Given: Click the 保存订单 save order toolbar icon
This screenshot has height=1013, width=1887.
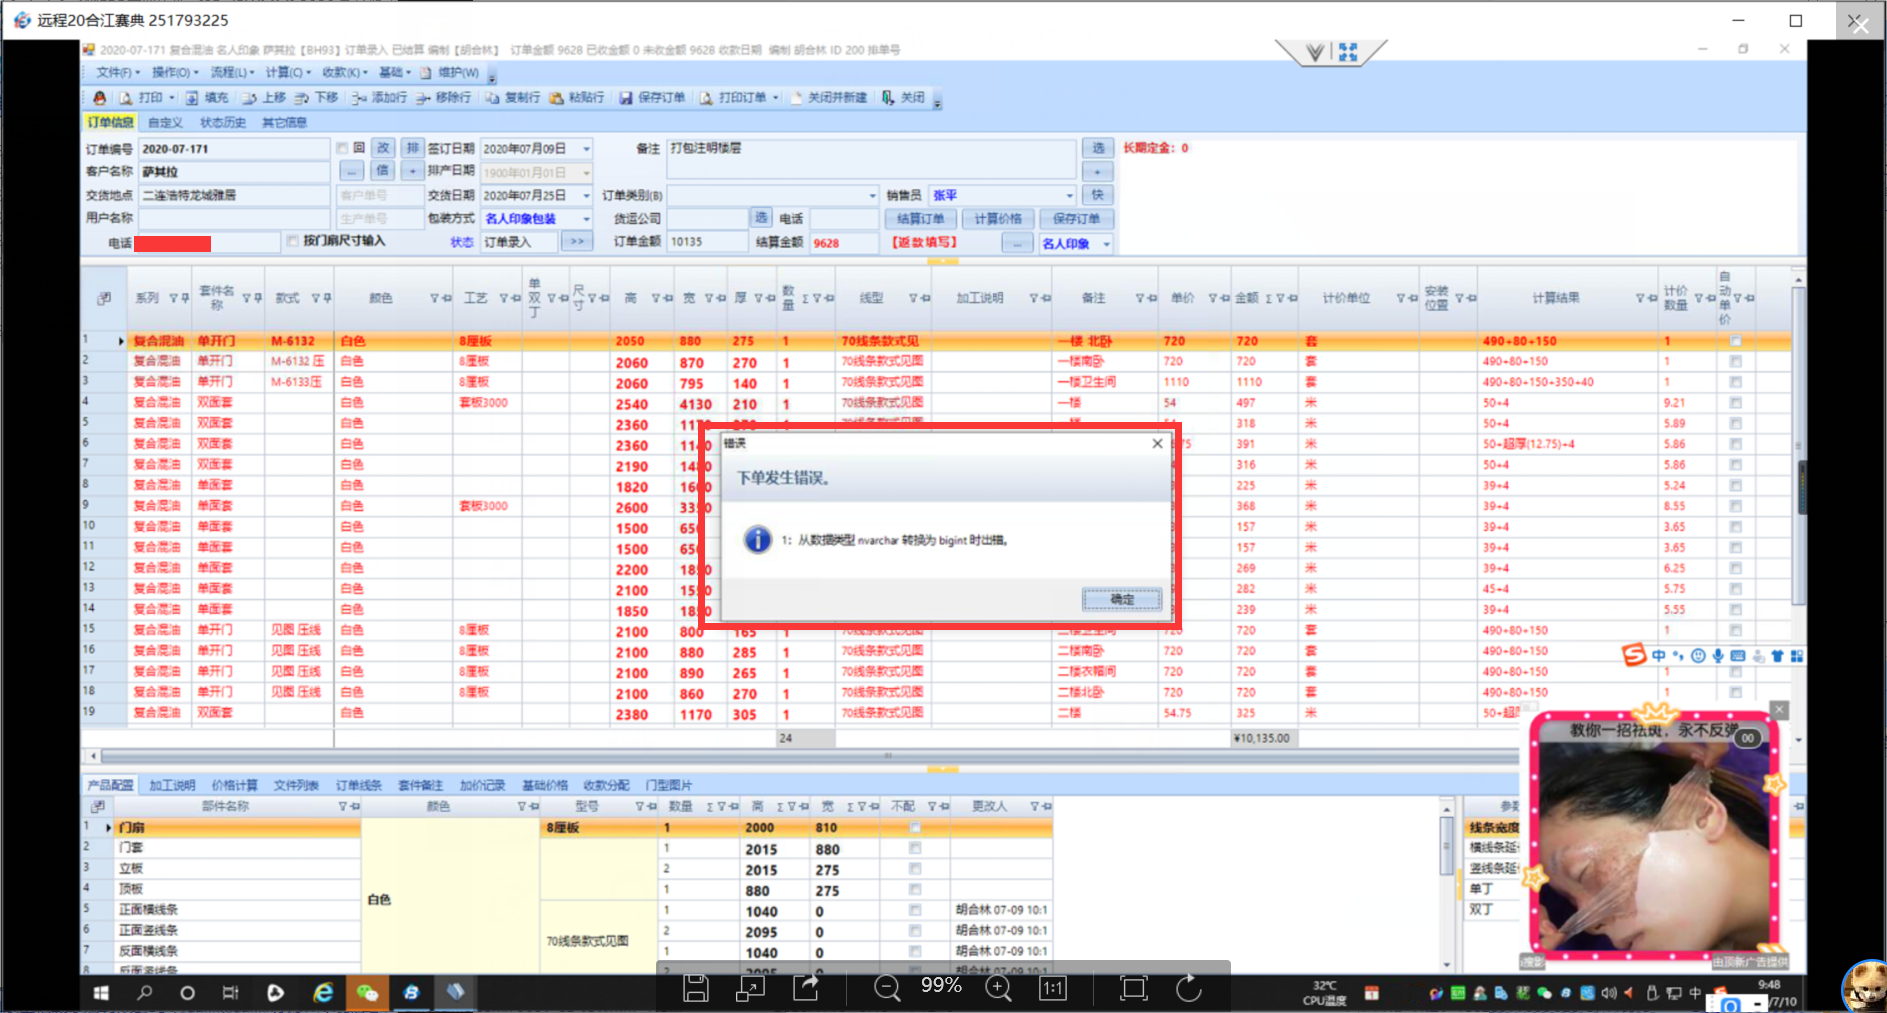Looking at the screenshot, I should point(652,98).
